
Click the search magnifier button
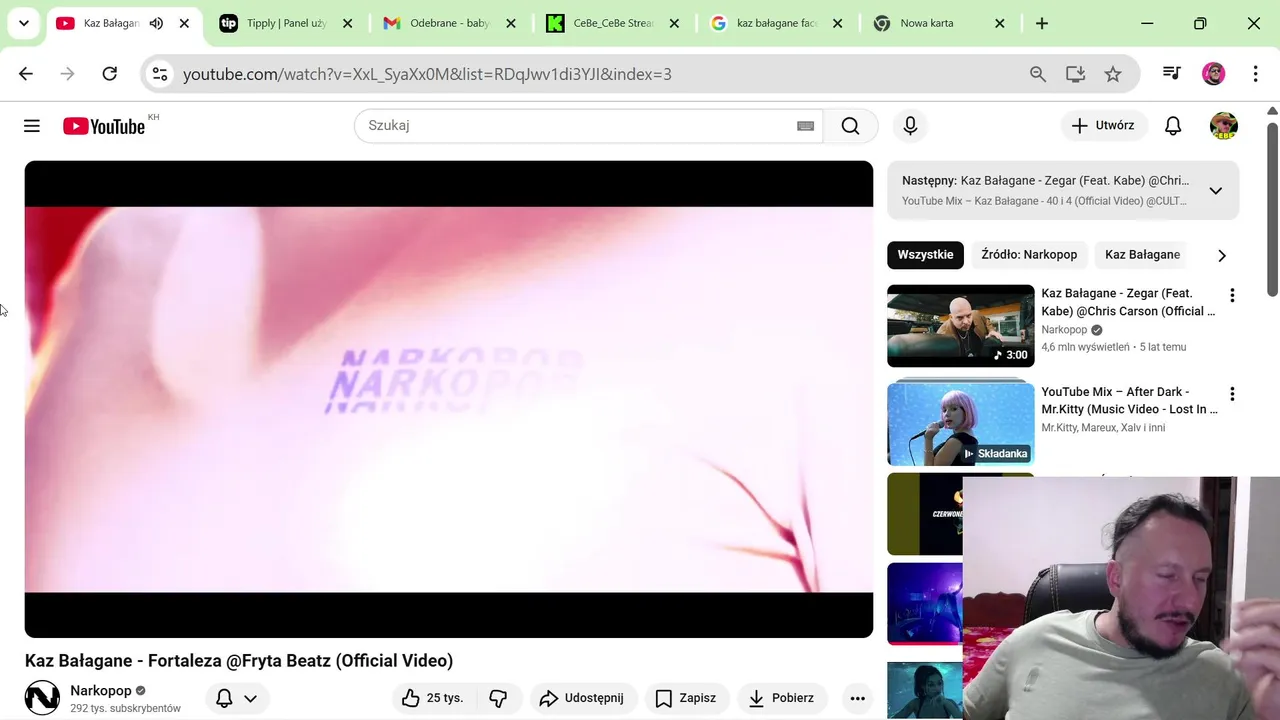[x=850, y=126]
